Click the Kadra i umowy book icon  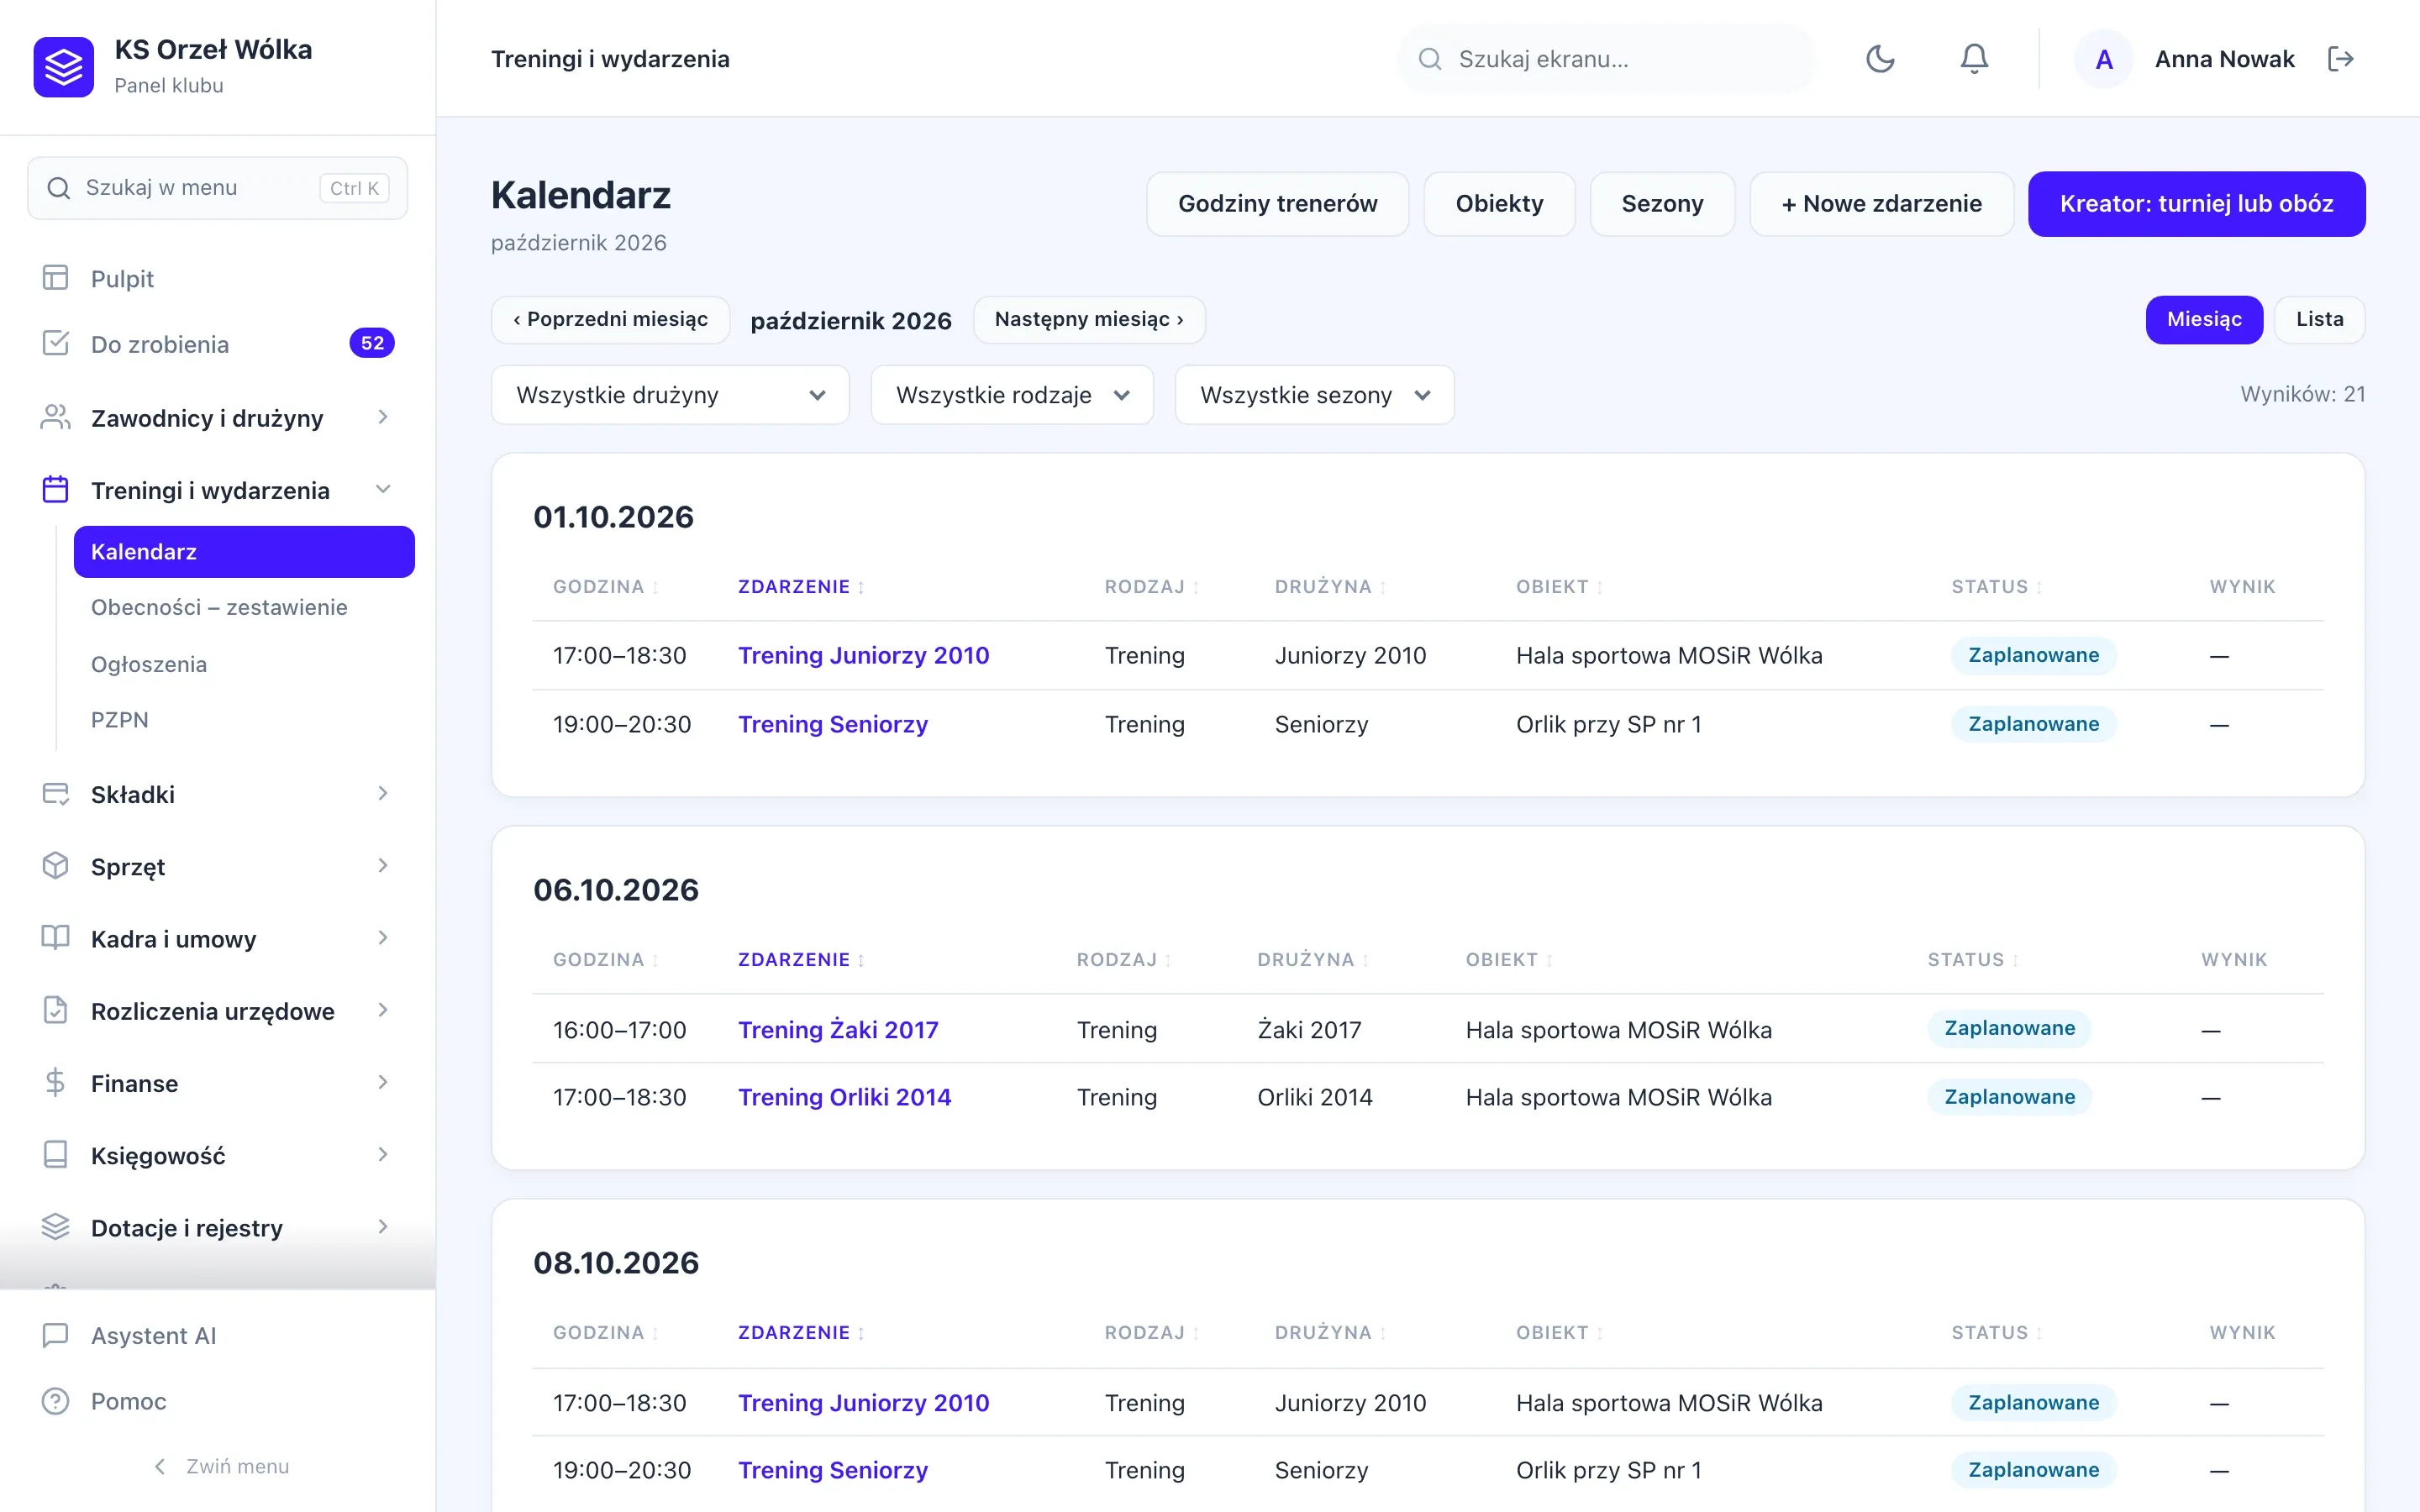pyautogui.click(x=56, y=938)
